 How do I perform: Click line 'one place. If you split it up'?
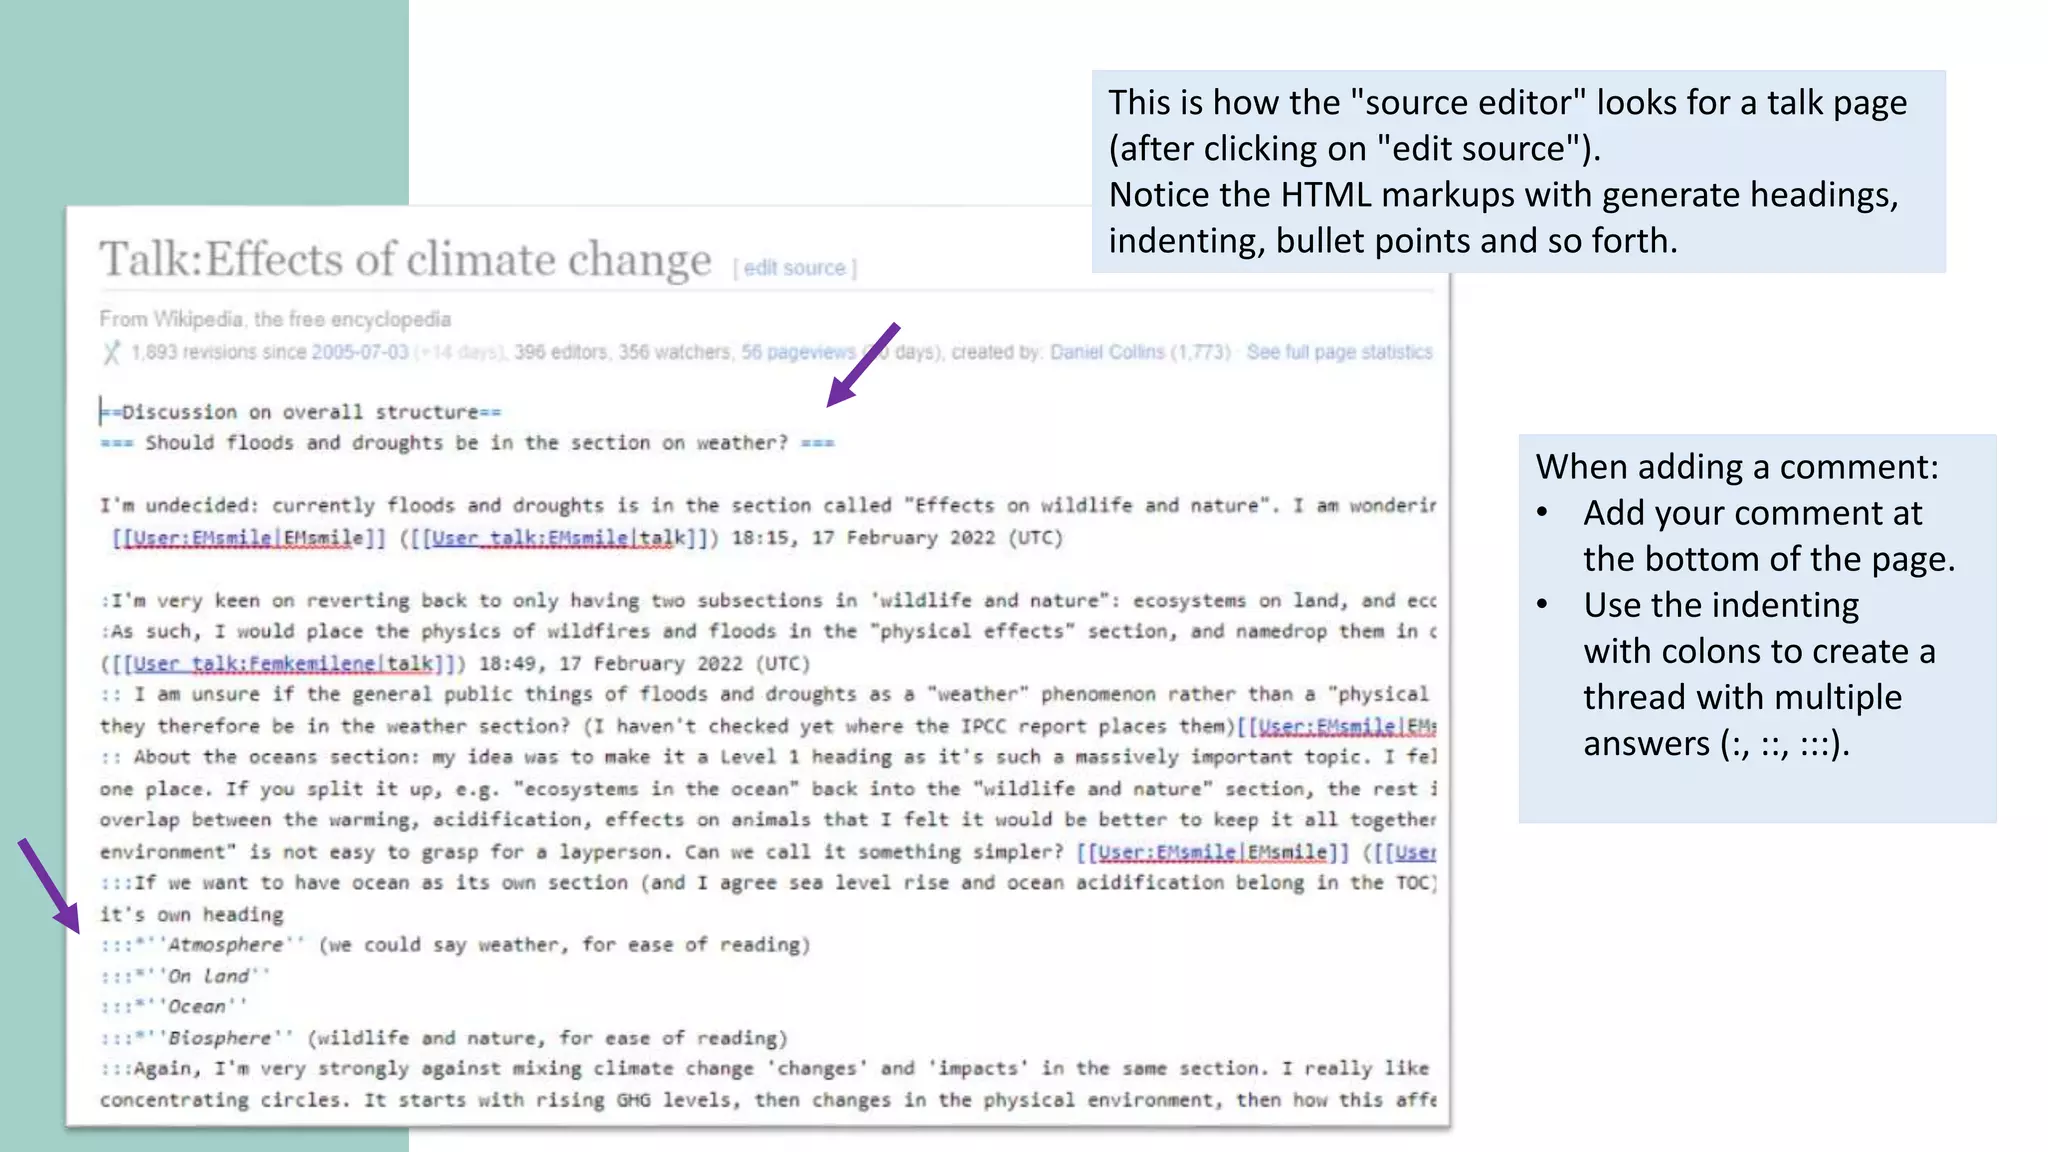click(767, 790)
